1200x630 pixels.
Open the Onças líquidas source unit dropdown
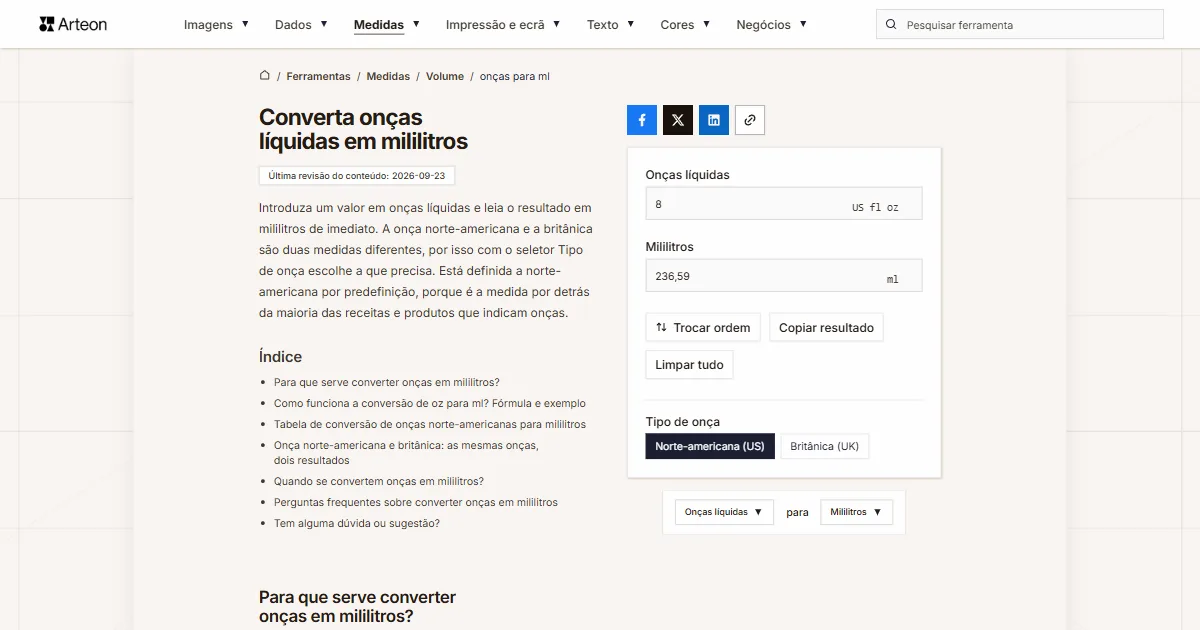(x=724, y=512)
